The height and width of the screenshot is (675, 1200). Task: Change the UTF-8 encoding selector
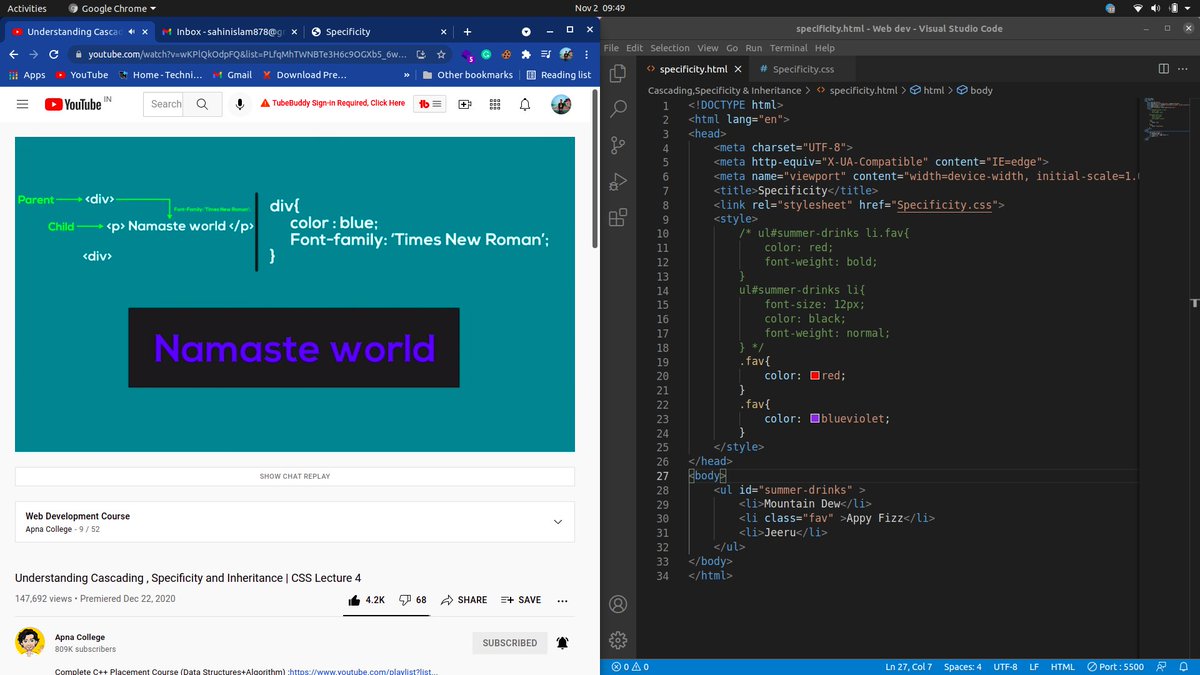[1005, 667]
